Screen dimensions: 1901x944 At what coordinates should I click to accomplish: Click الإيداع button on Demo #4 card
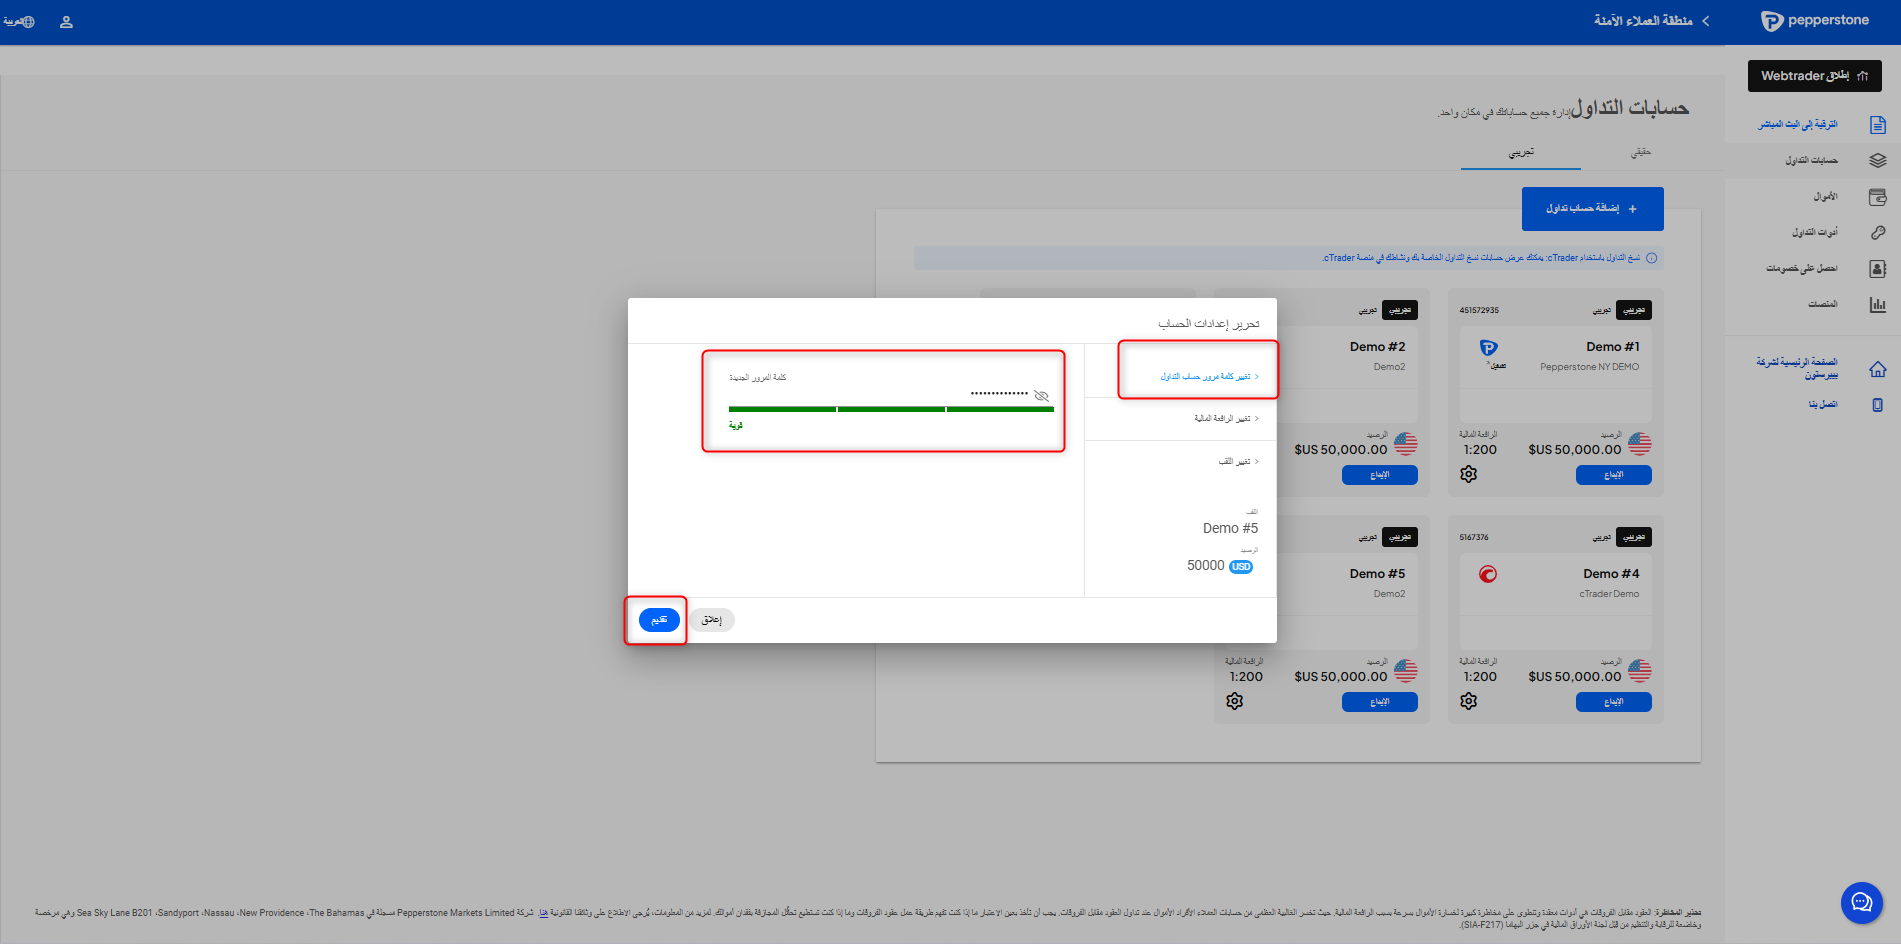(1614, 702)
